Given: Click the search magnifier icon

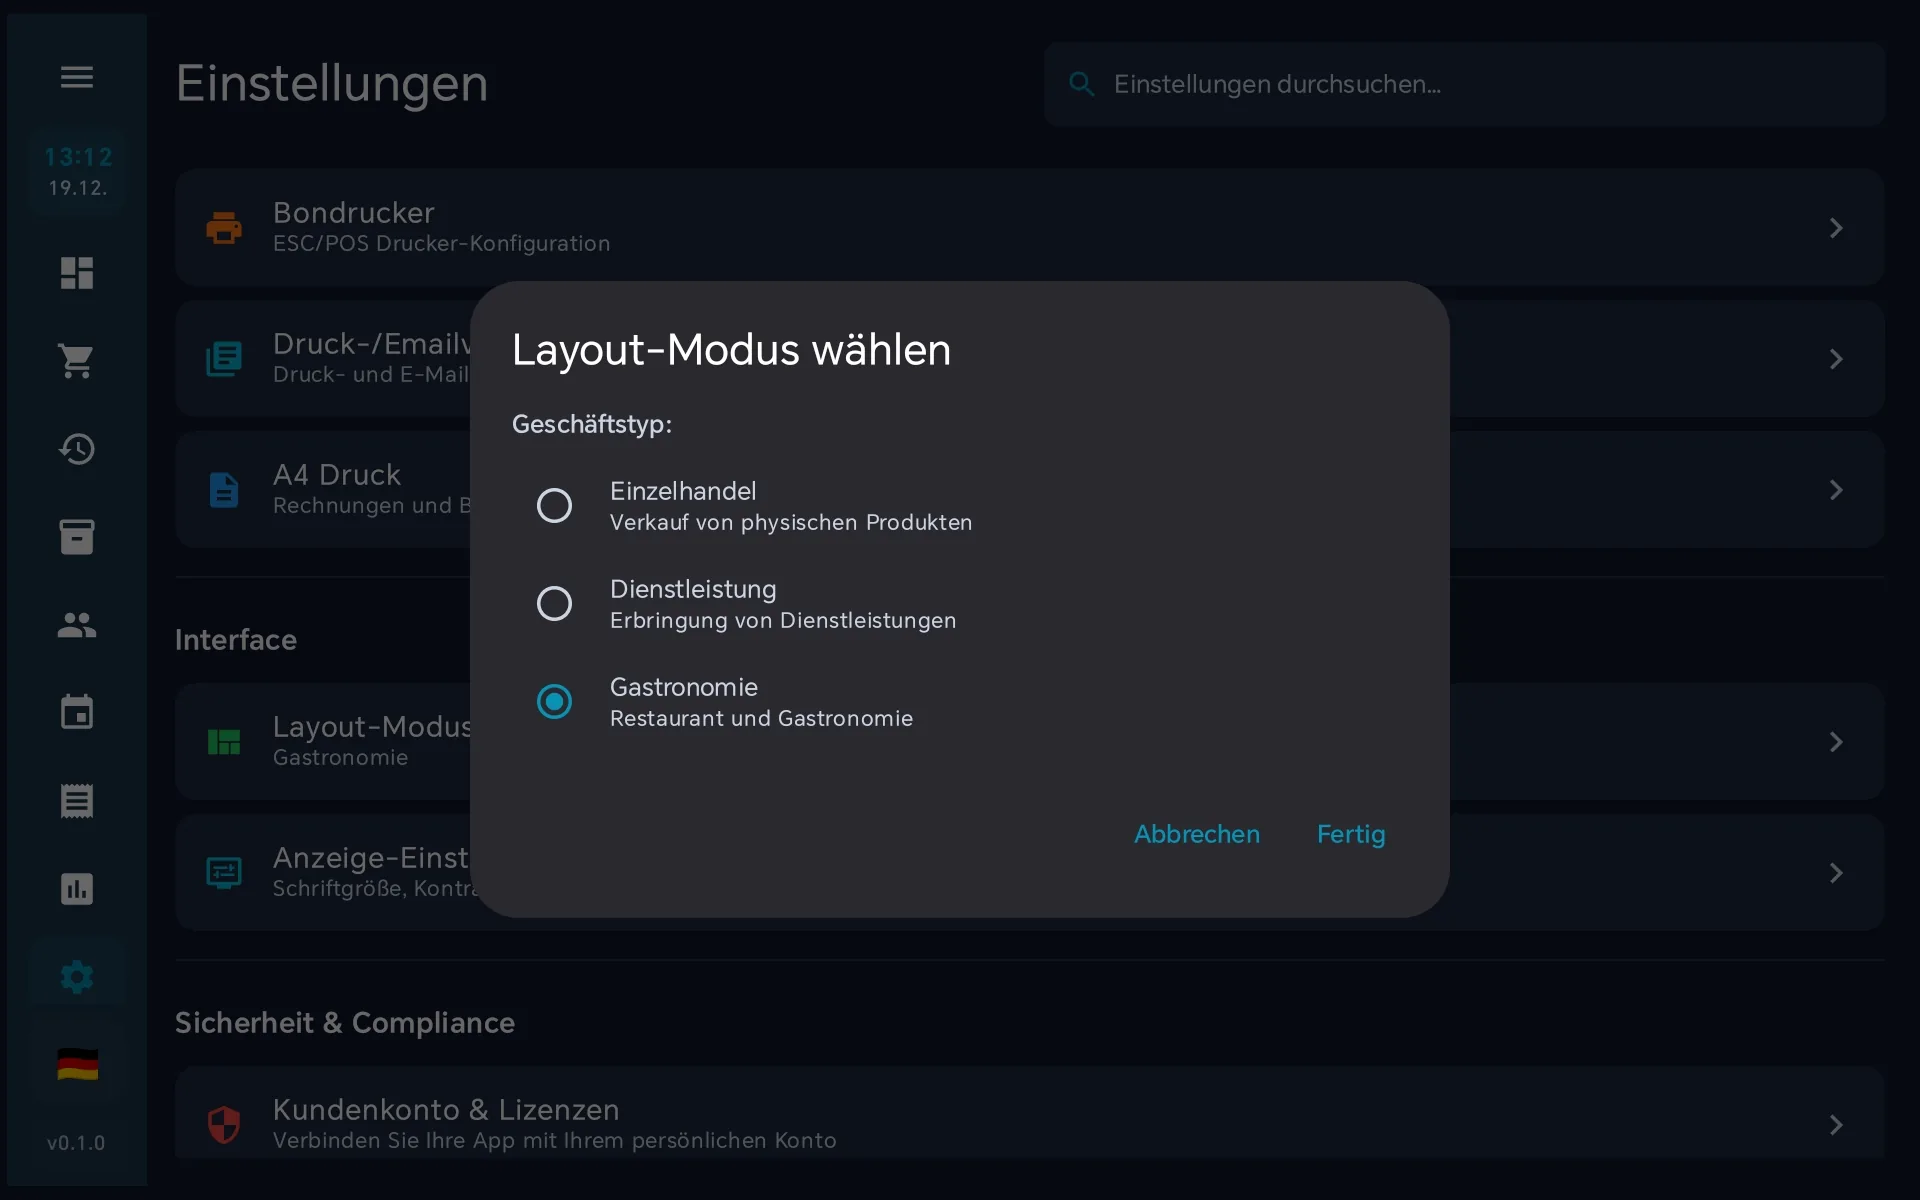Looking at the screenshot, I should pyautogui.click(x=1082, y=84).
